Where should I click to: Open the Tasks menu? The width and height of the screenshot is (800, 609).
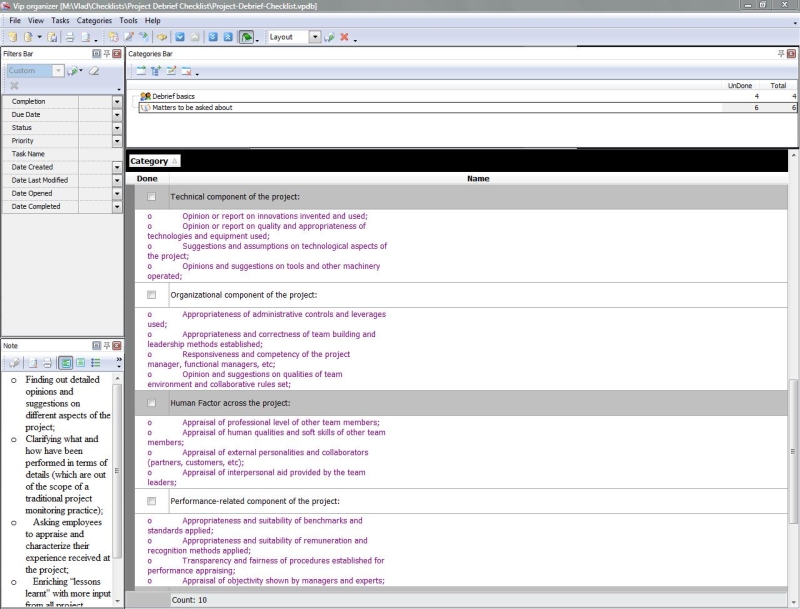(60, 20)
